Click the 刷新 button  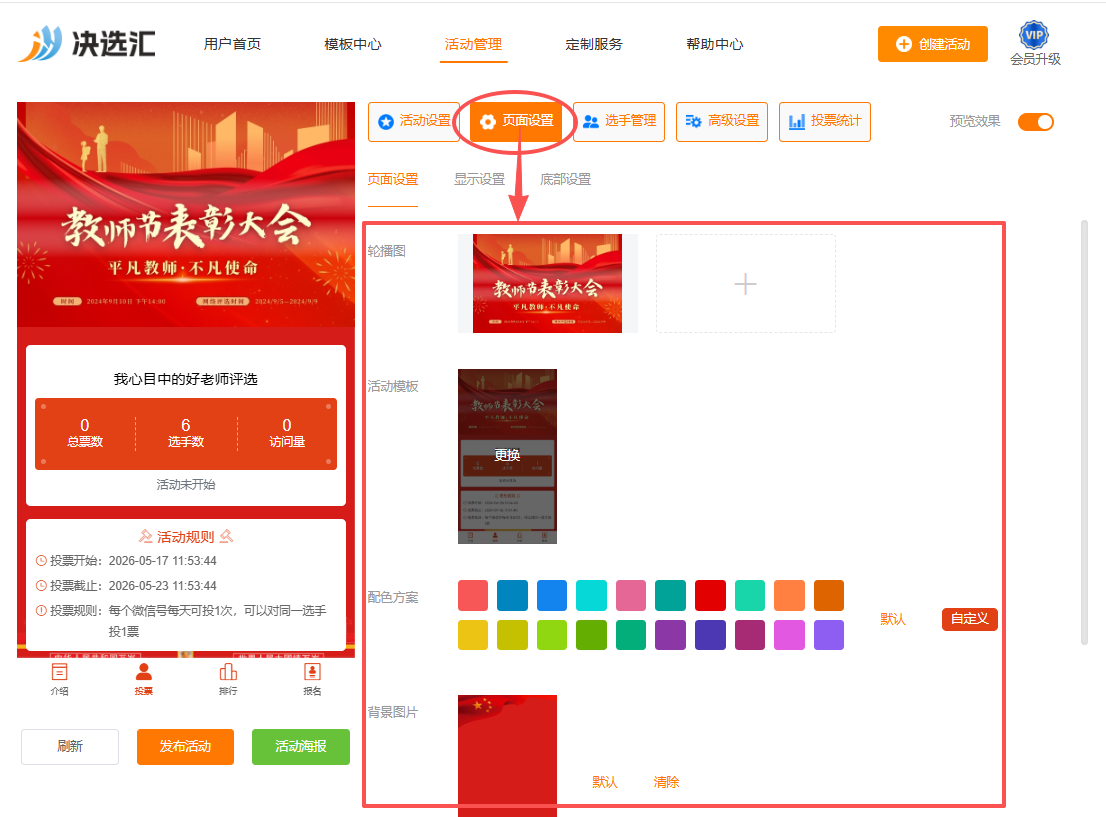tap(70, 746)
